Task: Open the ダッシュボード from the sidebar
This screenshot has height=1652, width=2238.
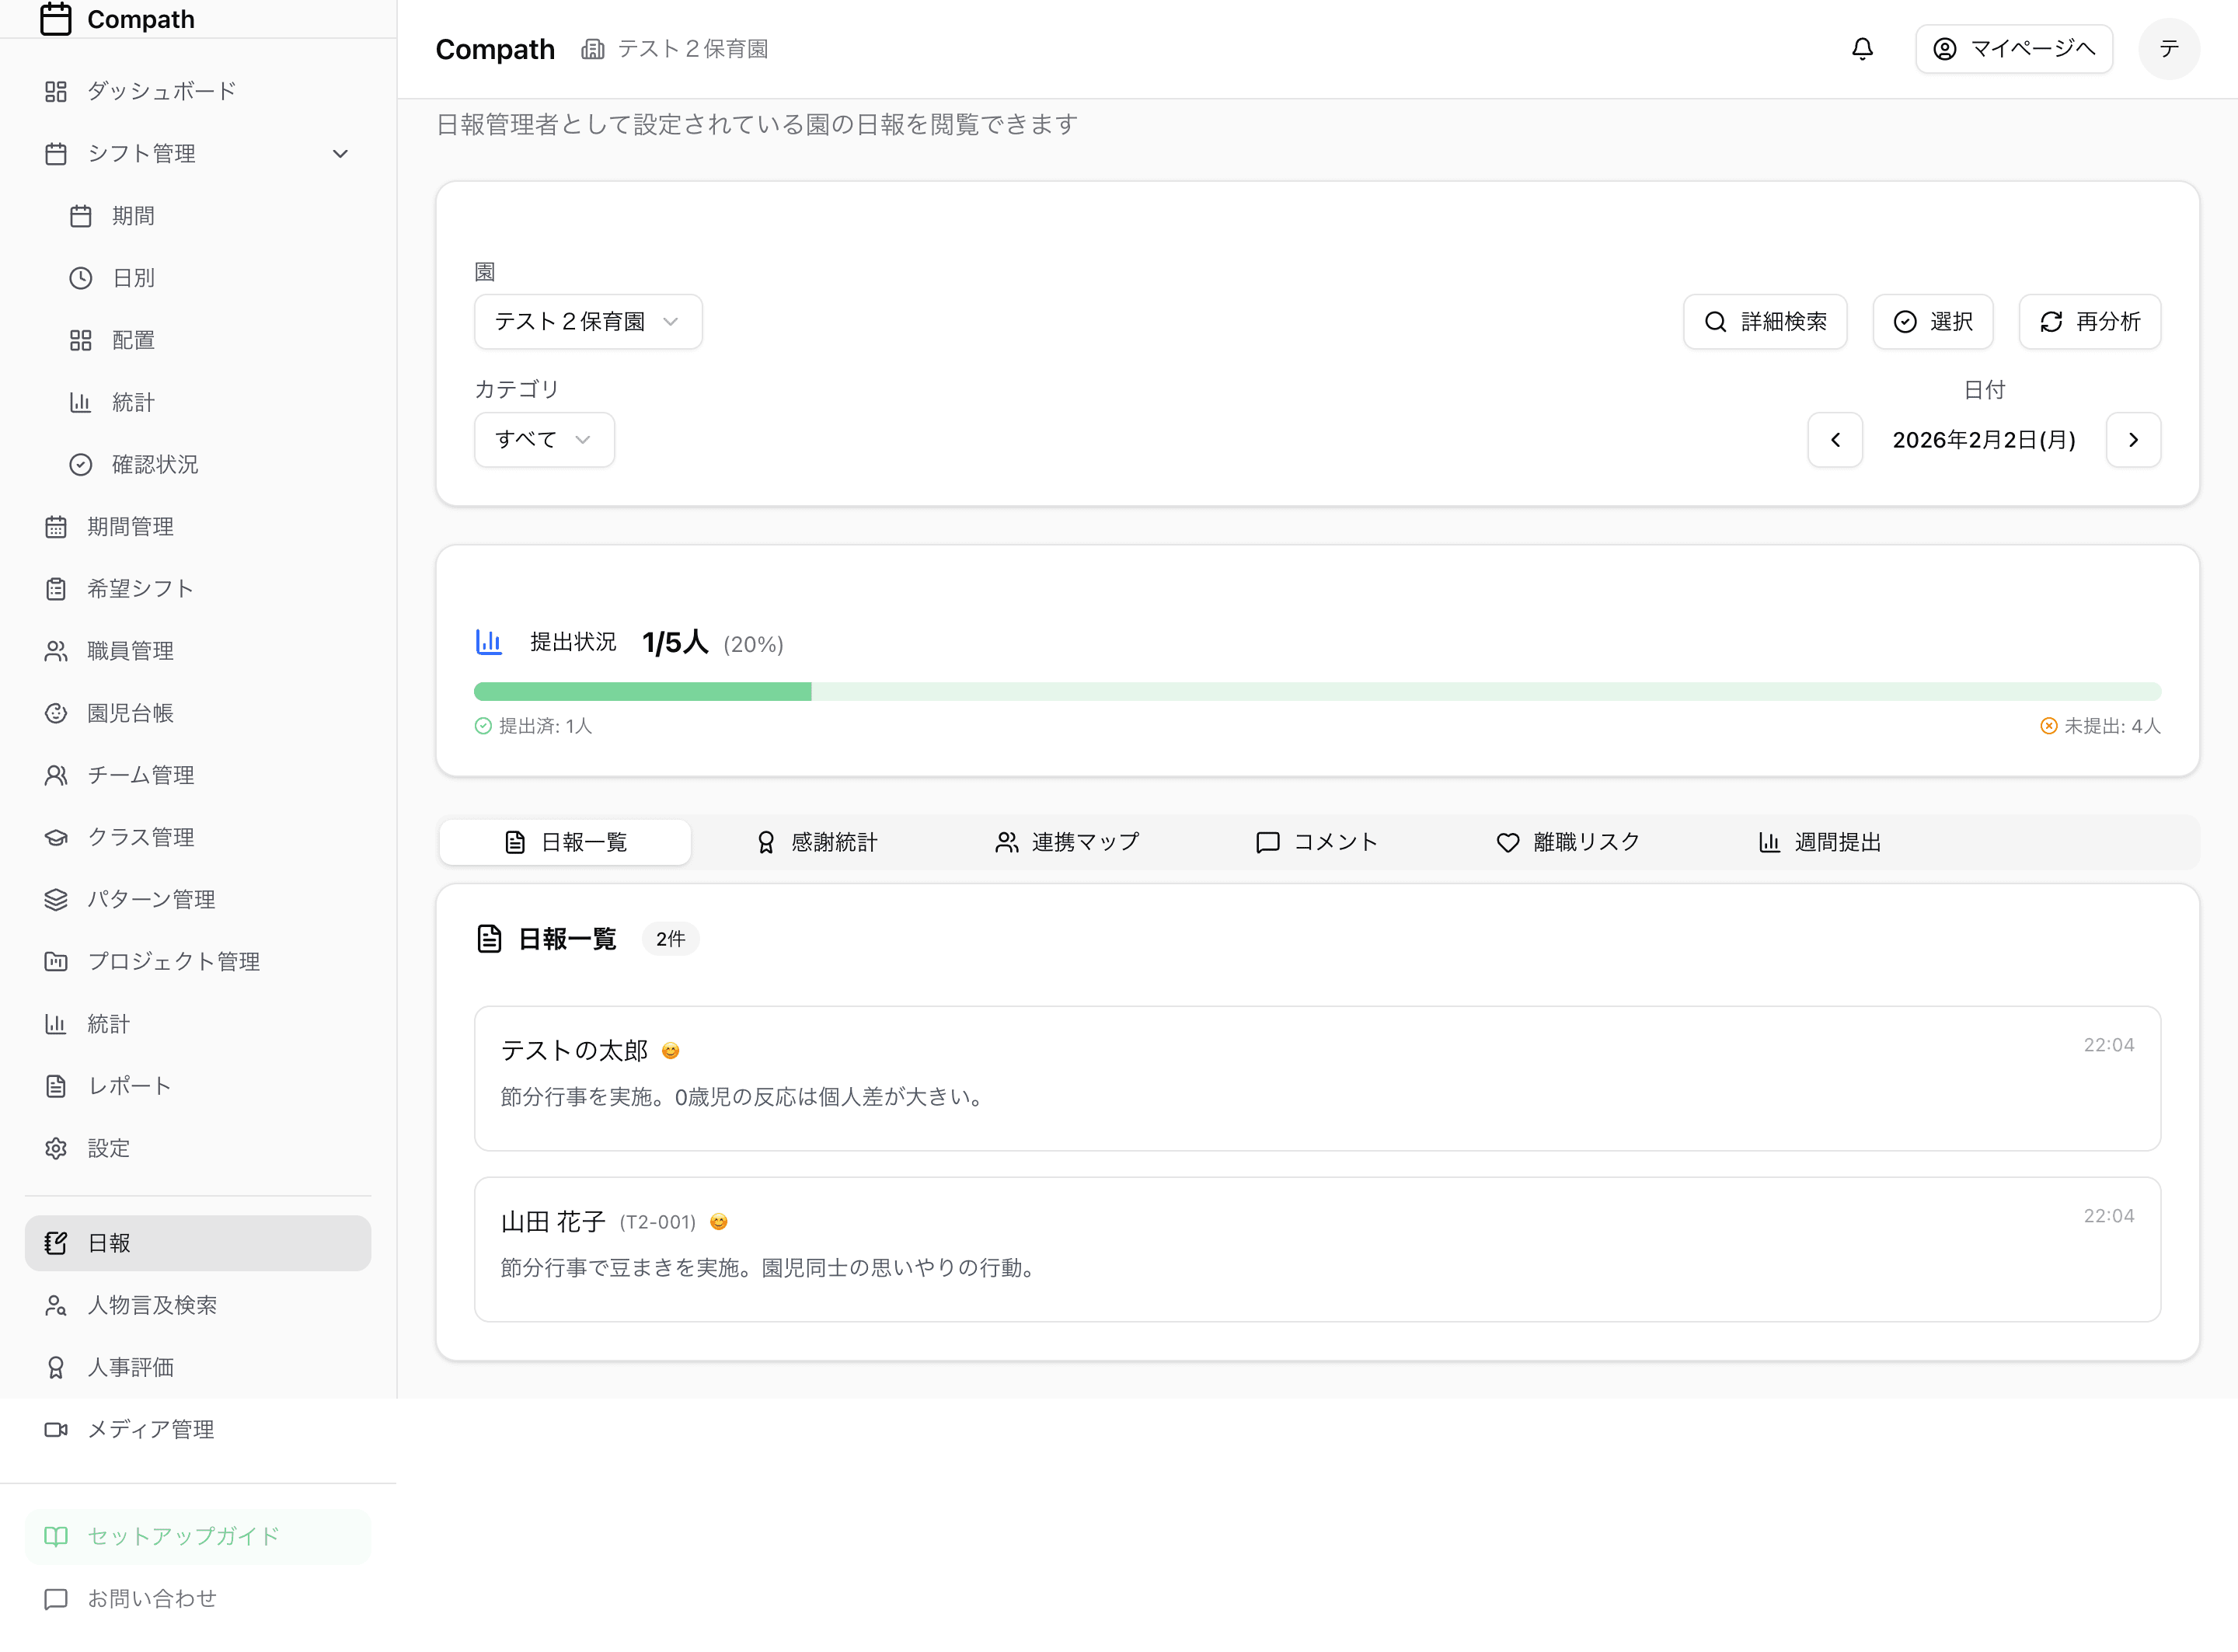Action: (x=160, y=90)
